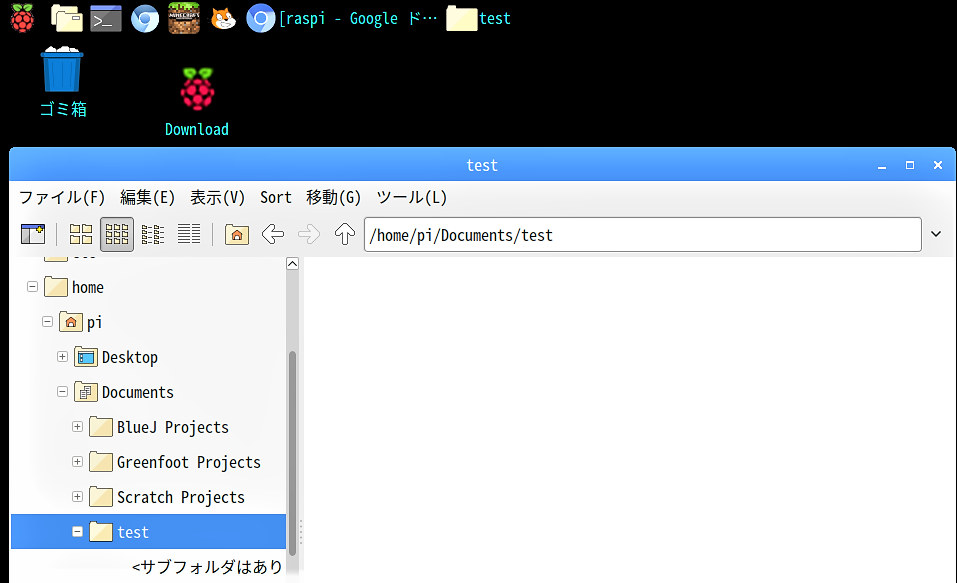Launch Minecraft Pi from the taskbar
Screen dimensions: 957x583
pyautogui.click(x=184, y=18)
